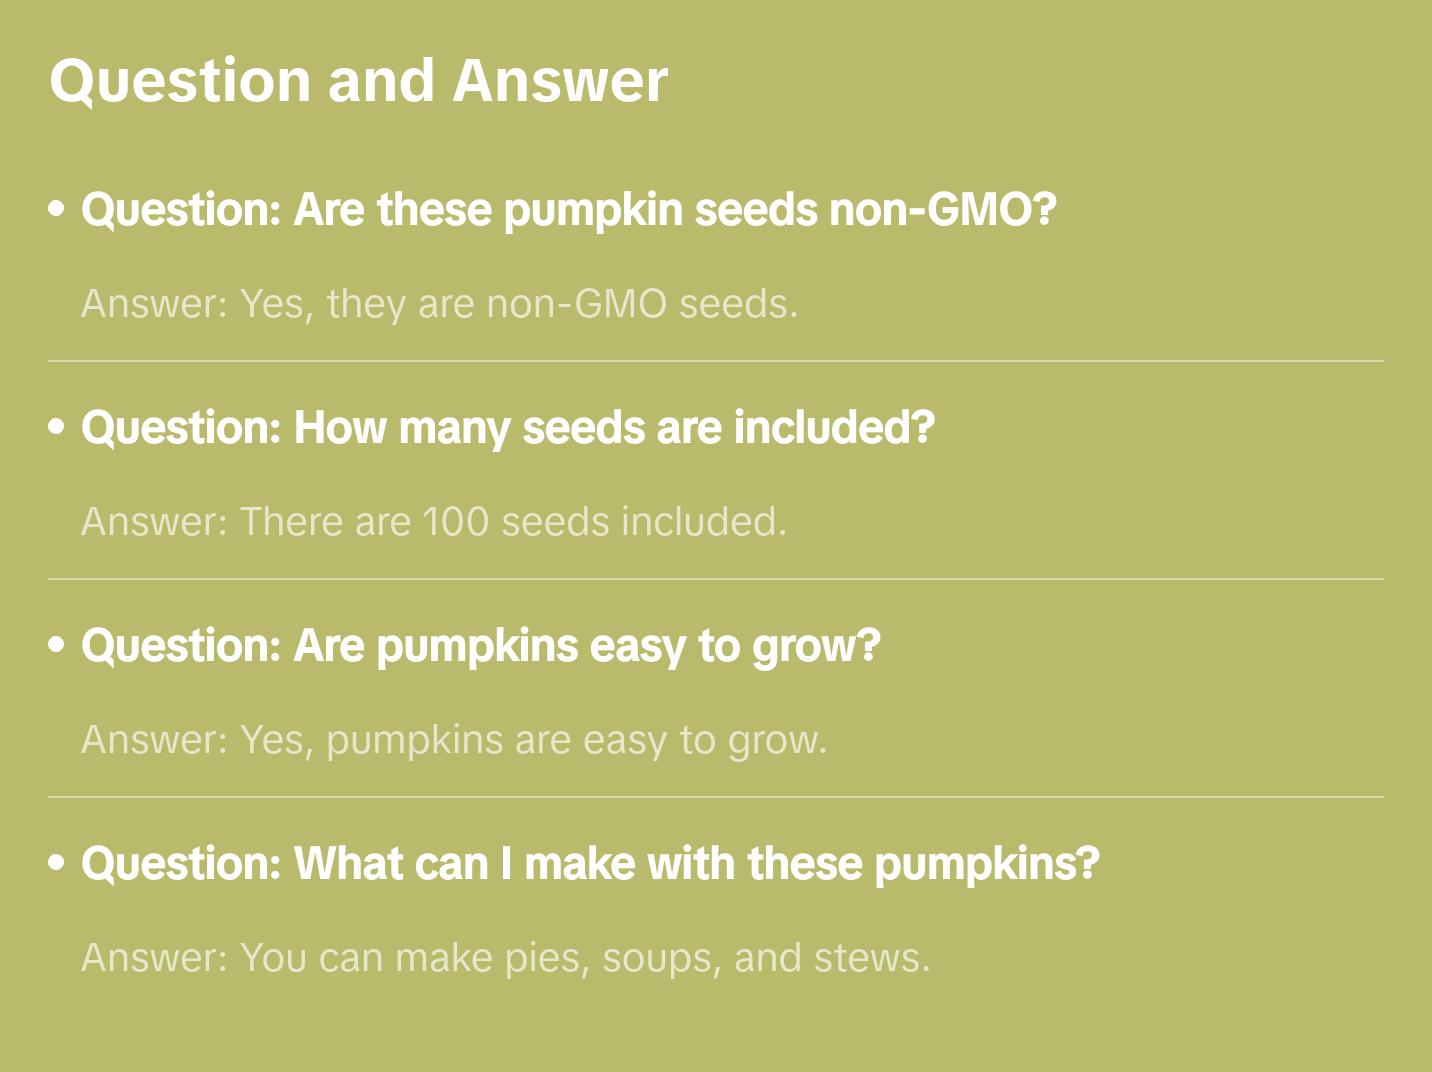The image size is (1432, 1072).
Task: Click the word "included?" in the second question
Action: coord(834,428)
